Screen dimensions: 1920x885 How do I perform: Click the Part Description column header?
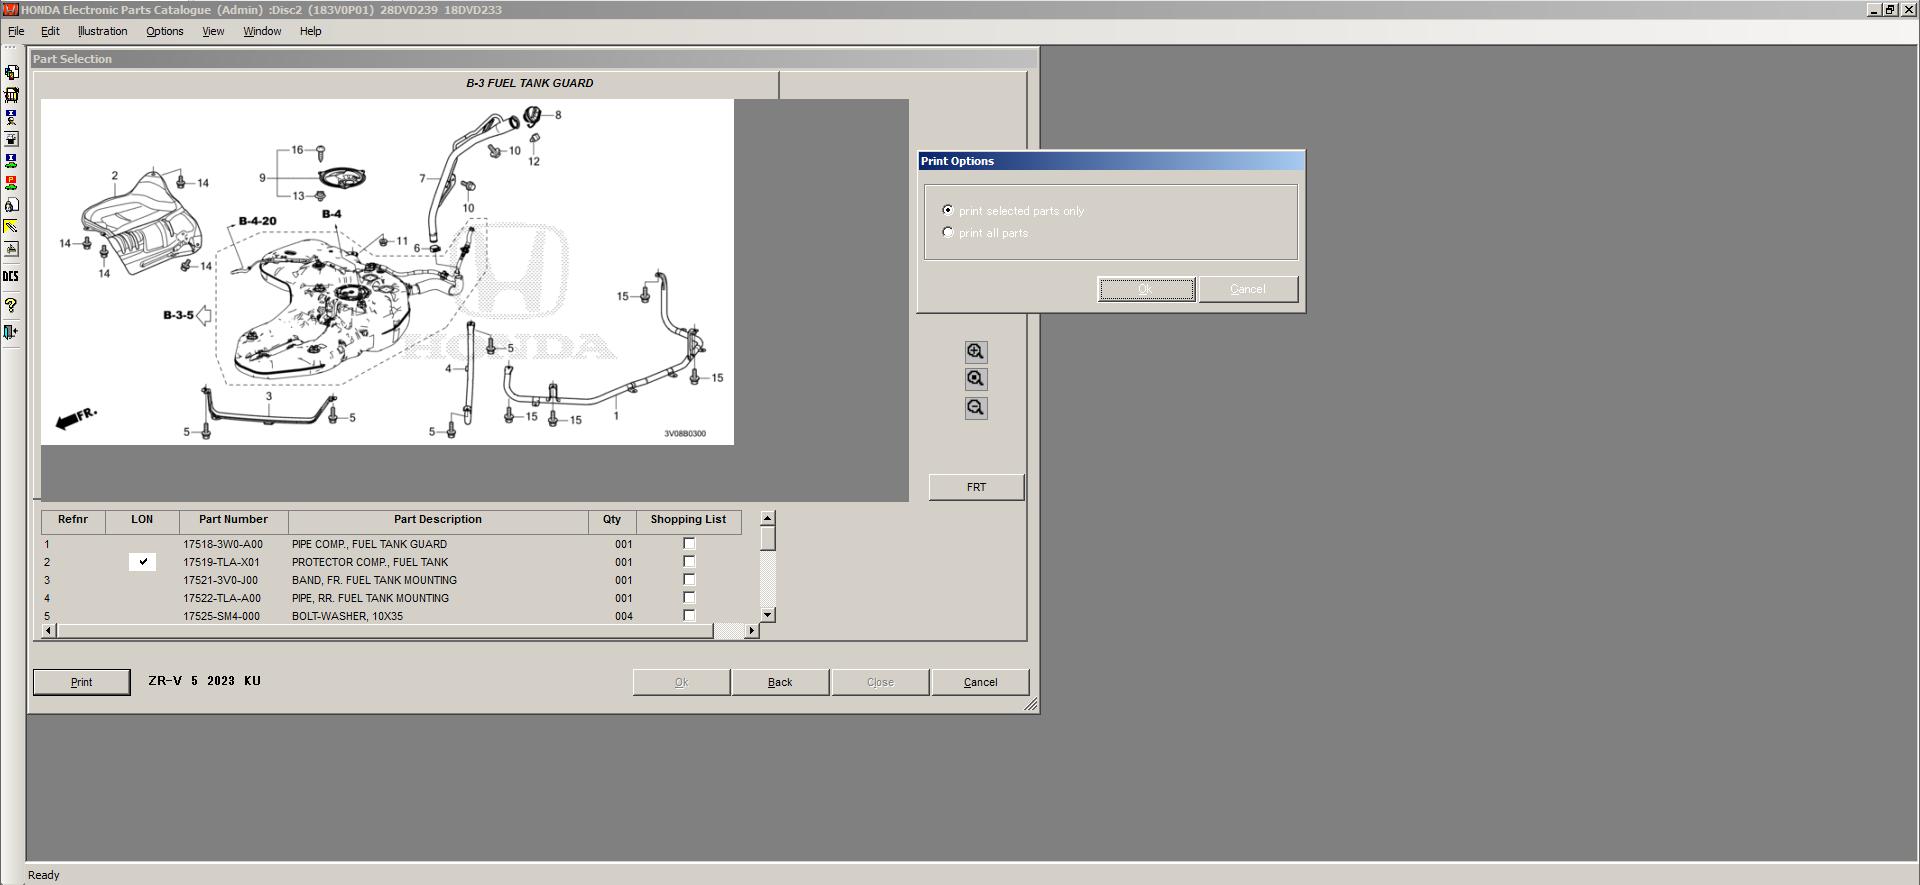pos(438,520)
